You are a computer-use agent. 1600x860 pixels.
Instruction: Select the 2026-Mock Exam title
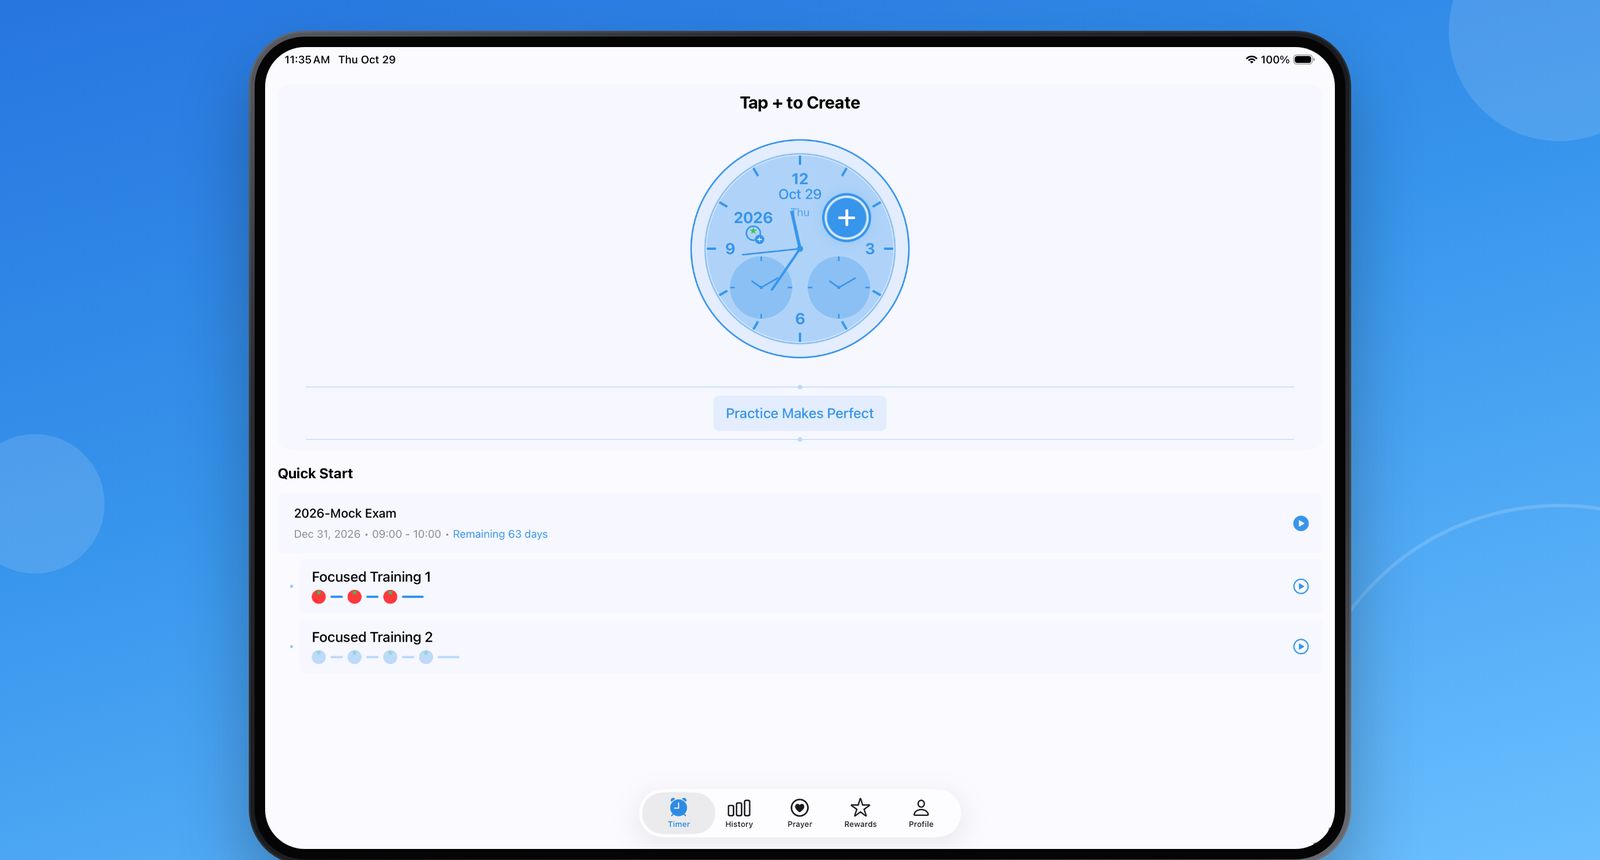click(x=345, y=513)
